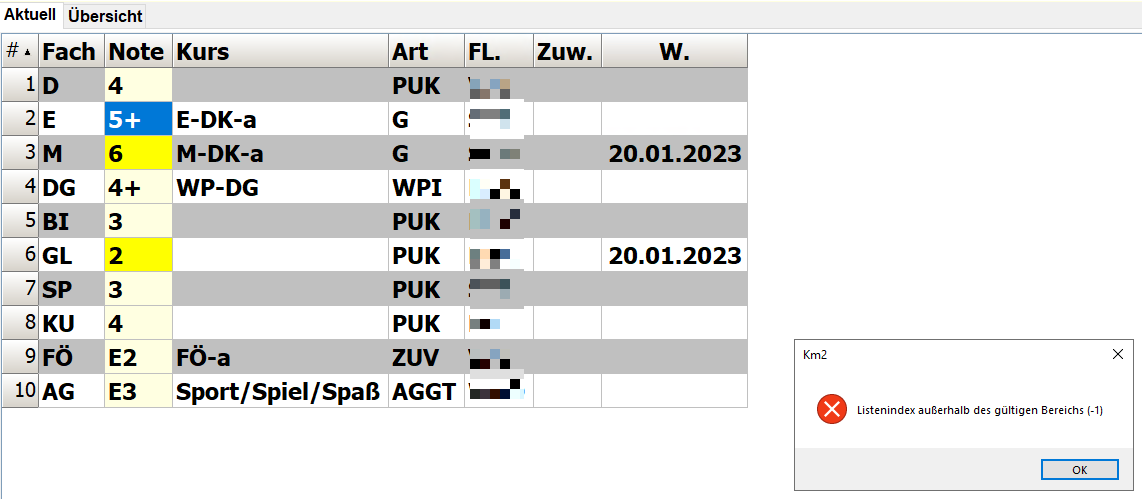This screenshot has height=499, width=1142.
Task: Close the Km2 error dialog
Action: point(1118,355)
